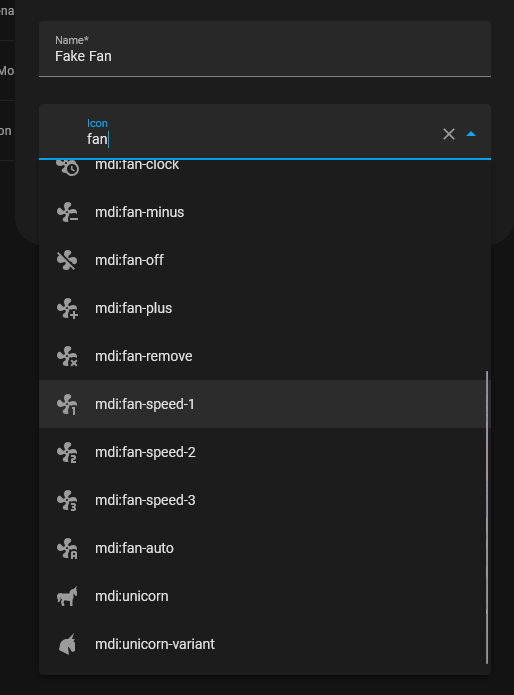The width and height of the screenshot is (514, 695).
Task: Choose the mdi:fan-off option
Action: click(x=265, y=260)
